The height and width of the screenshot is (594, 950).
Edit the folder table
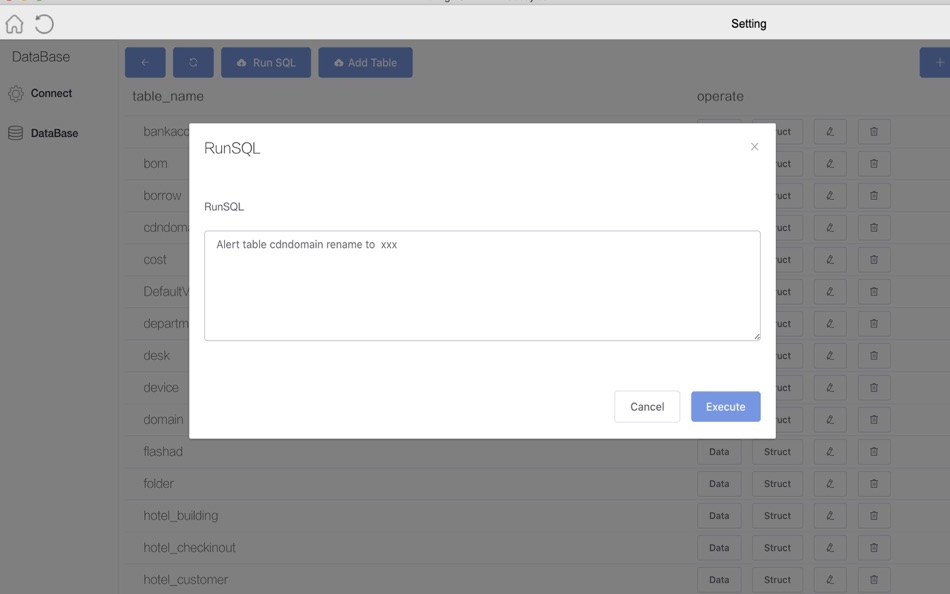pos(830,484)
